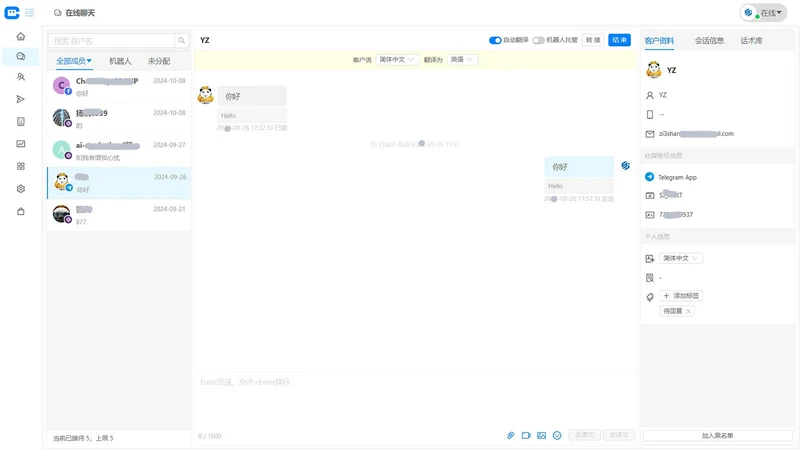The width and height of the screenshot is (800, 450).
Task: Click the 加入黑名单 button
Action: [x=717, y=435]
